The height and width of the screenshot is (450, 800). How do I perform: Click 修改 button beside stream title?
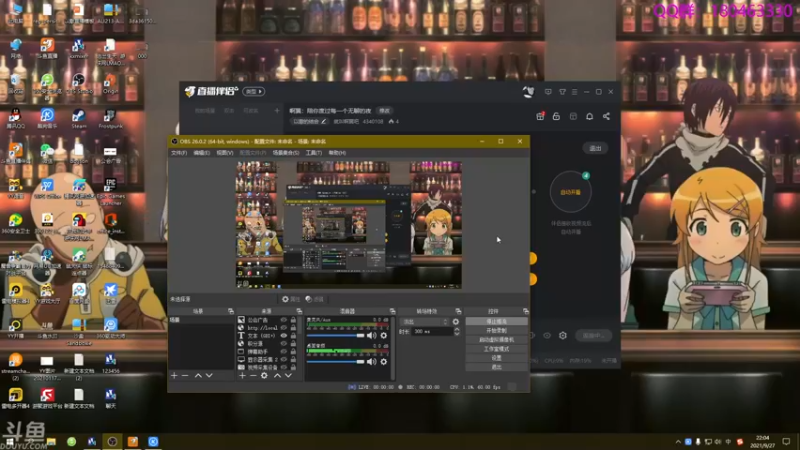pos(385,111)
